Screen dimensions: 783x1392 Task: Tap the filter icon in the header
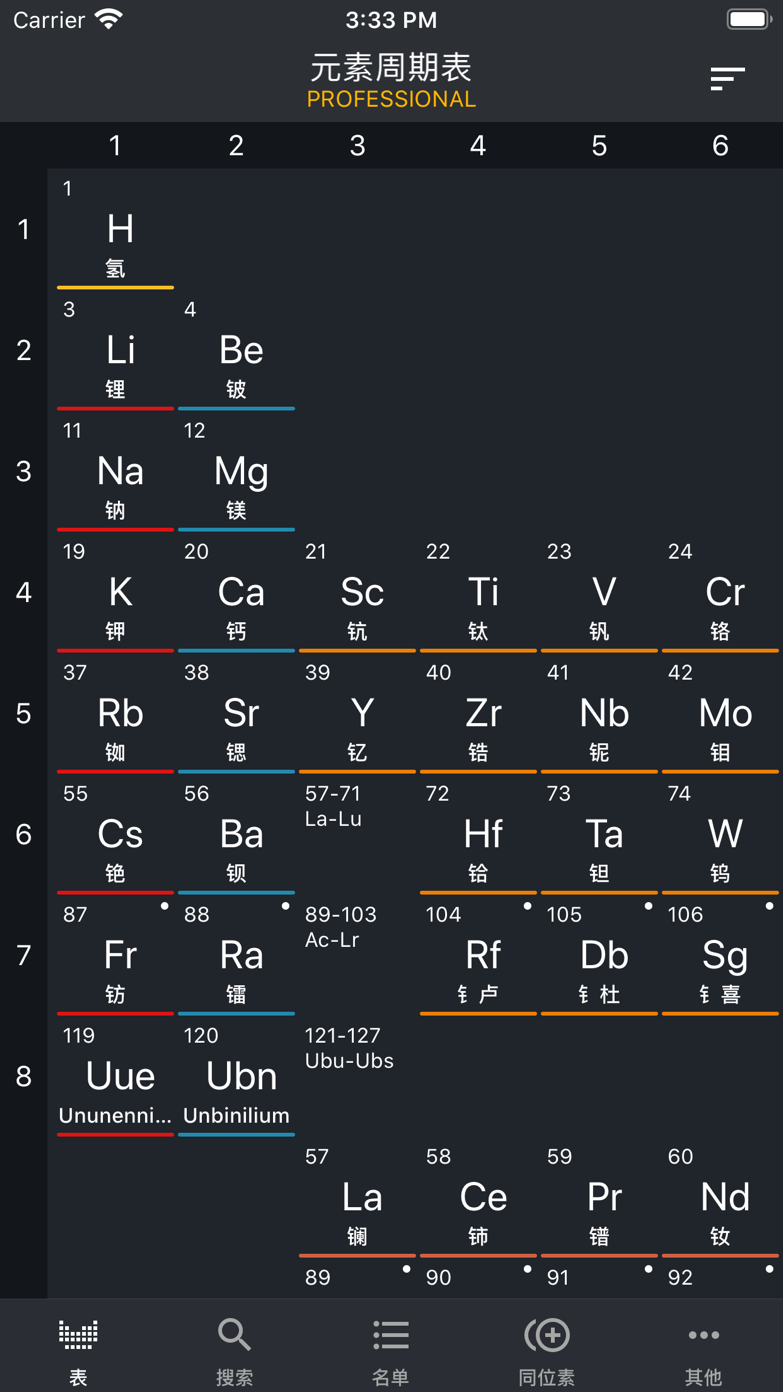[x=727, y=79]
